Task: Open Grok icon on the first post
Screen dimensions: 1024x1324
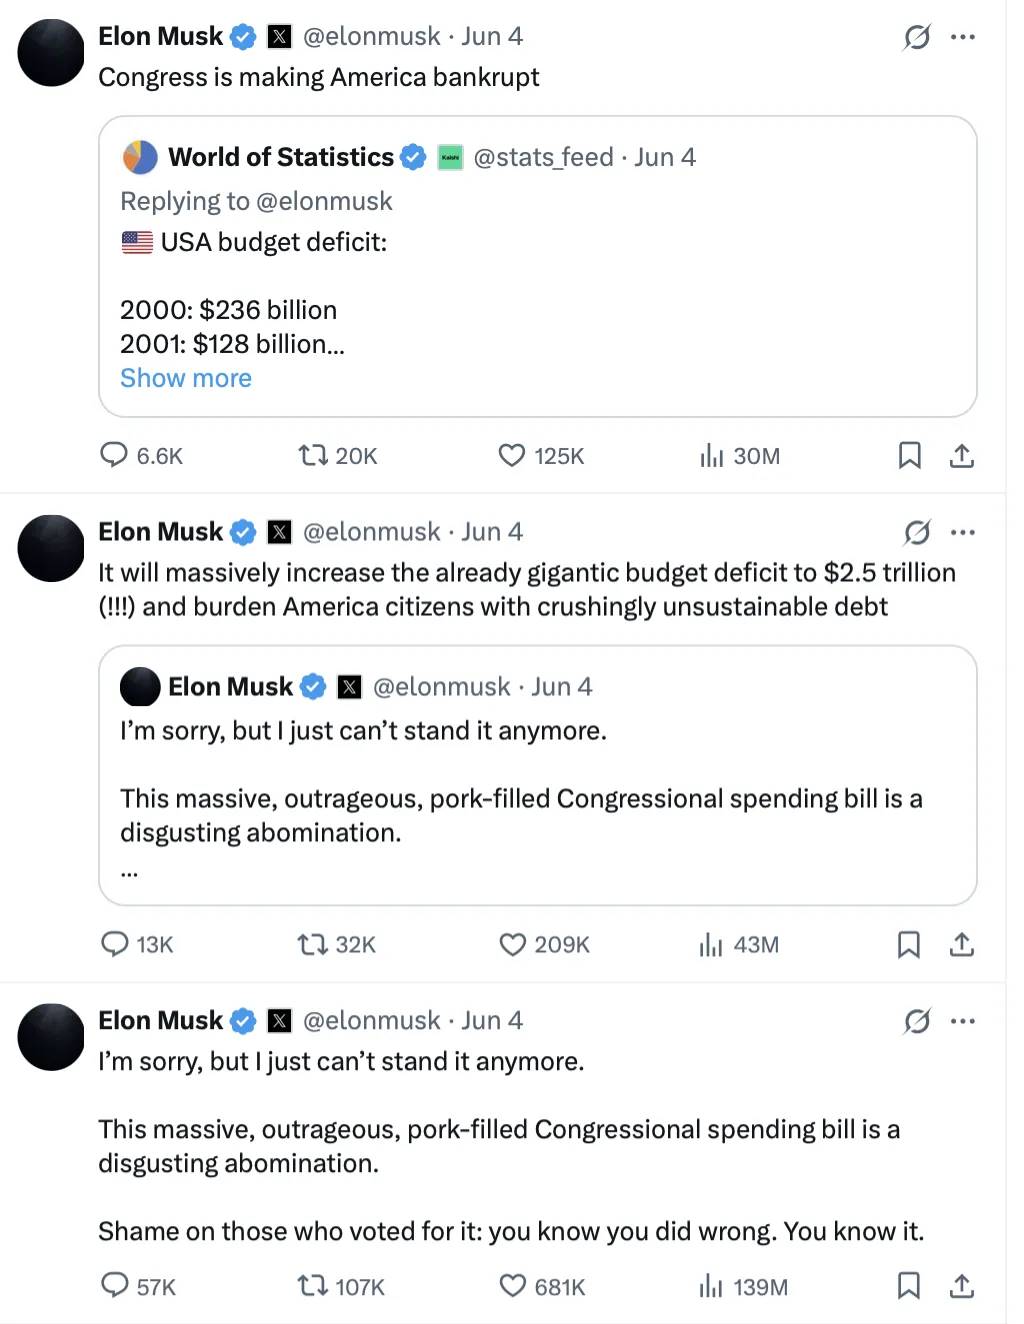Action: pos(917,37)
